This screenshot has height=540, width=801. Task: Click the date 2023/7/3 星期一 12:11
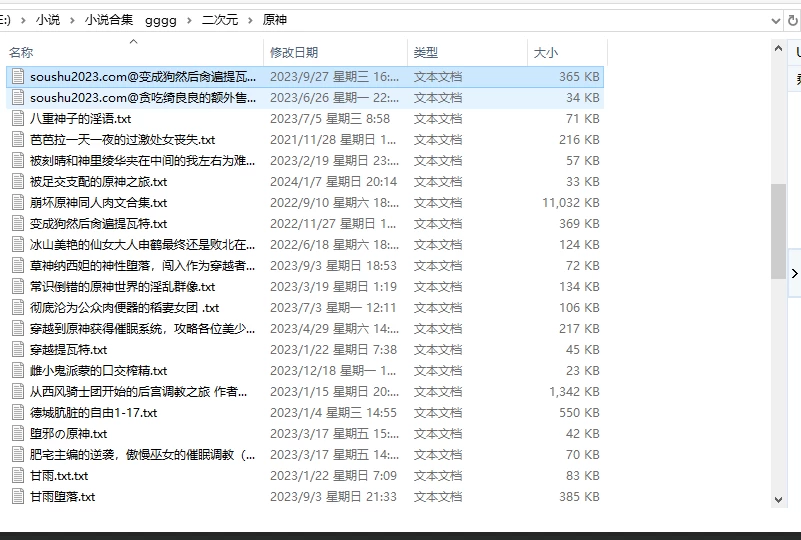click(333, 308)
